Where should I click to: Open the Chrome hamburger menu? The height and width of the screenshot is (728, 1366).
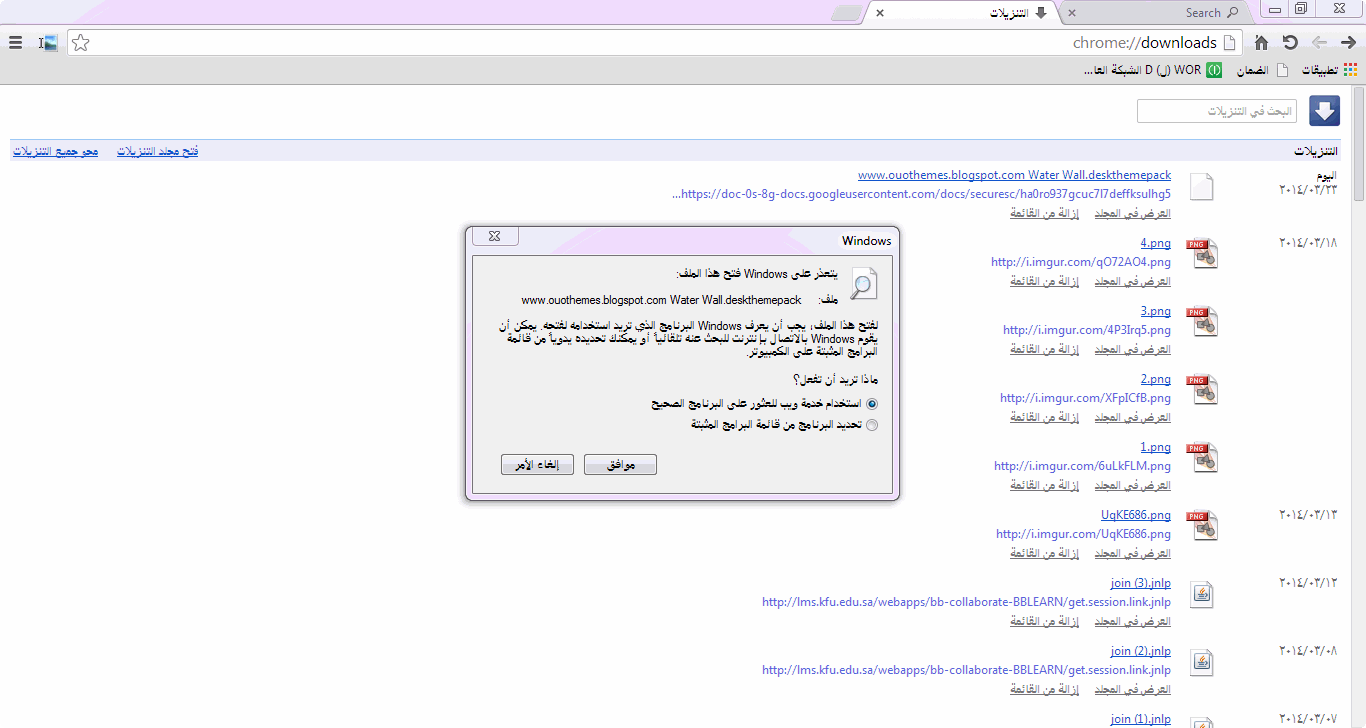pyautogui.click(x=15, y=43)
